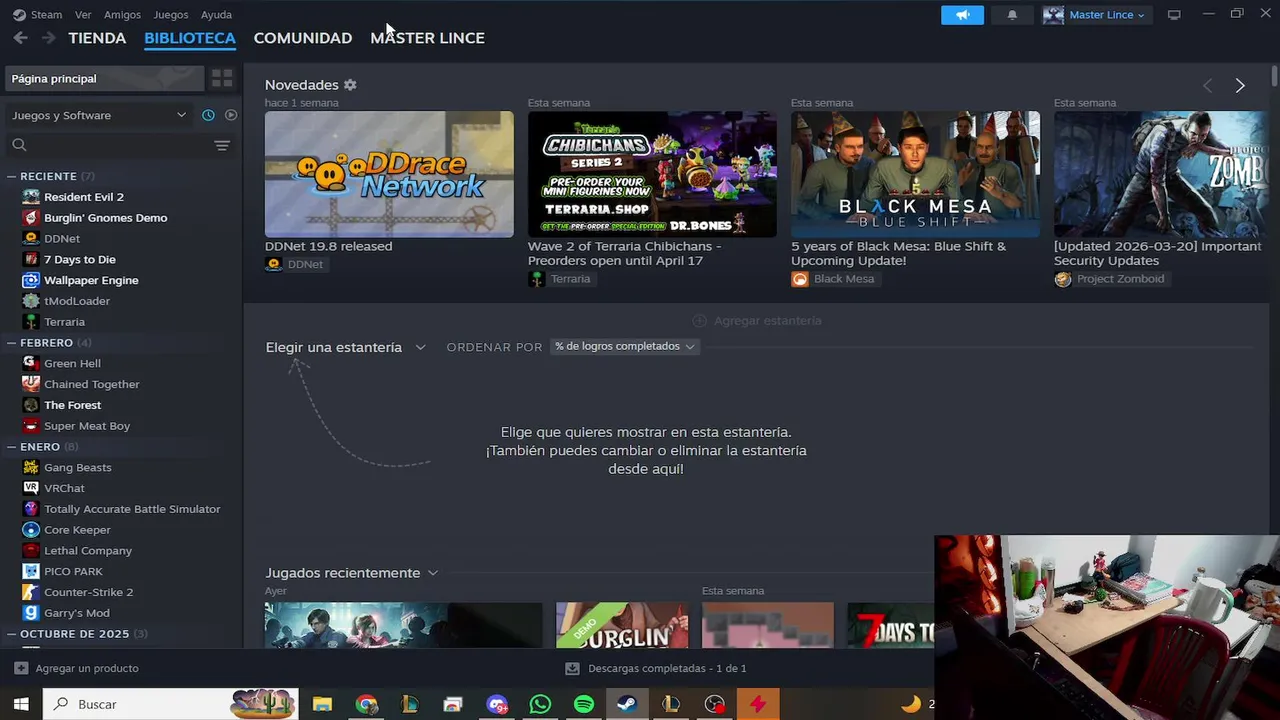Click the Steam announcements megaphone icon

click(962, 15)
